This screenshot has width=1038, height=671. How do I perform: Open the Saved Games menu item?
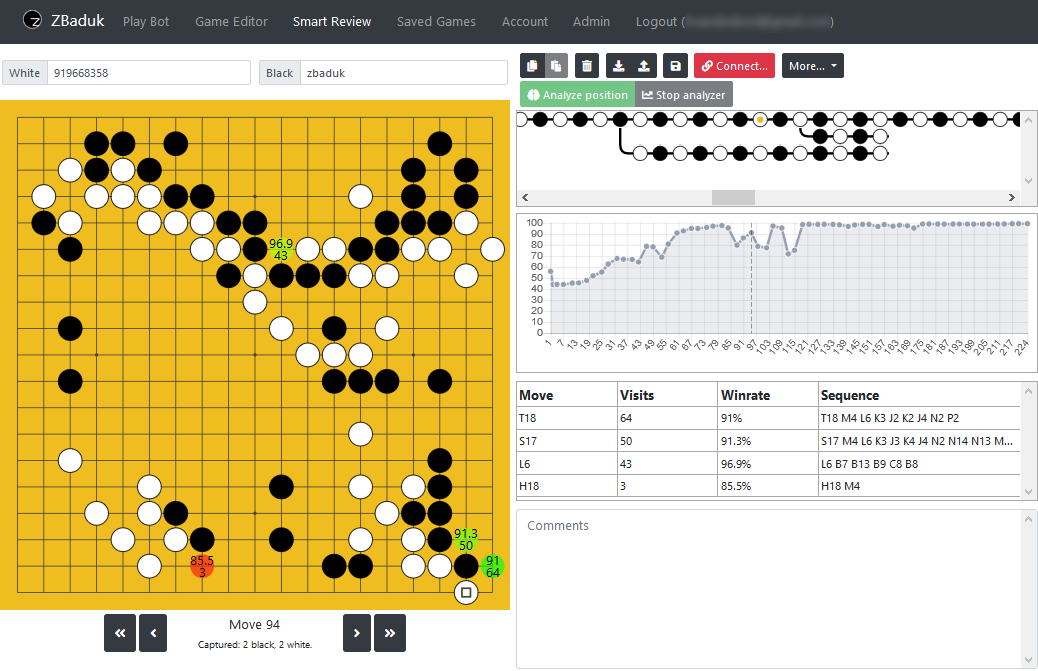(x=435, y=21)
